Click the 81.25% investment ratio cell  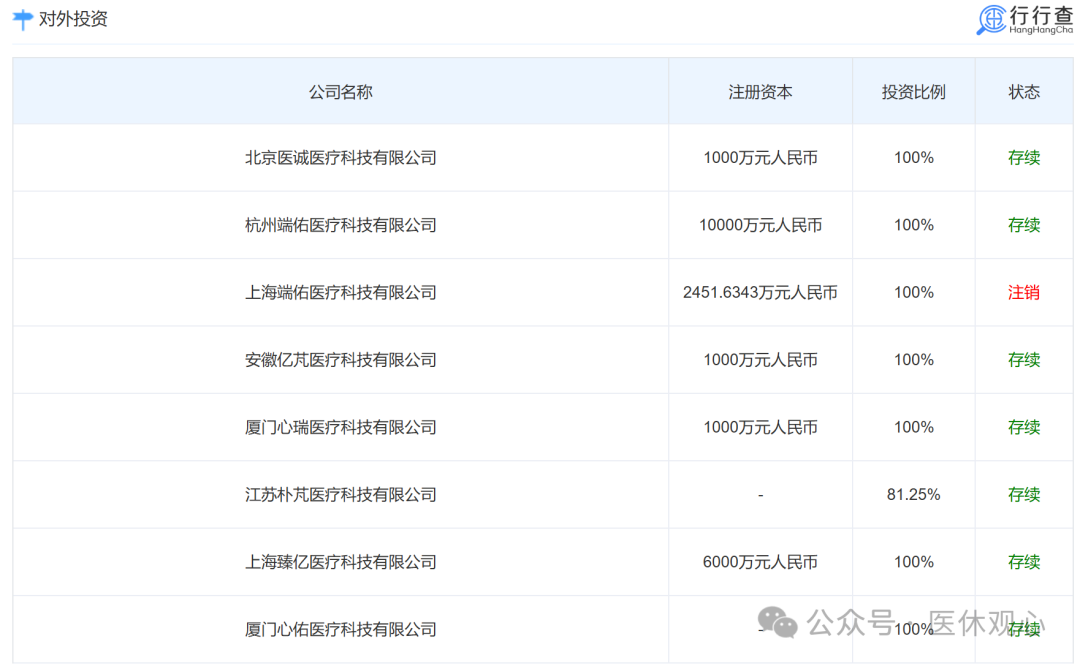pos(913,494)
